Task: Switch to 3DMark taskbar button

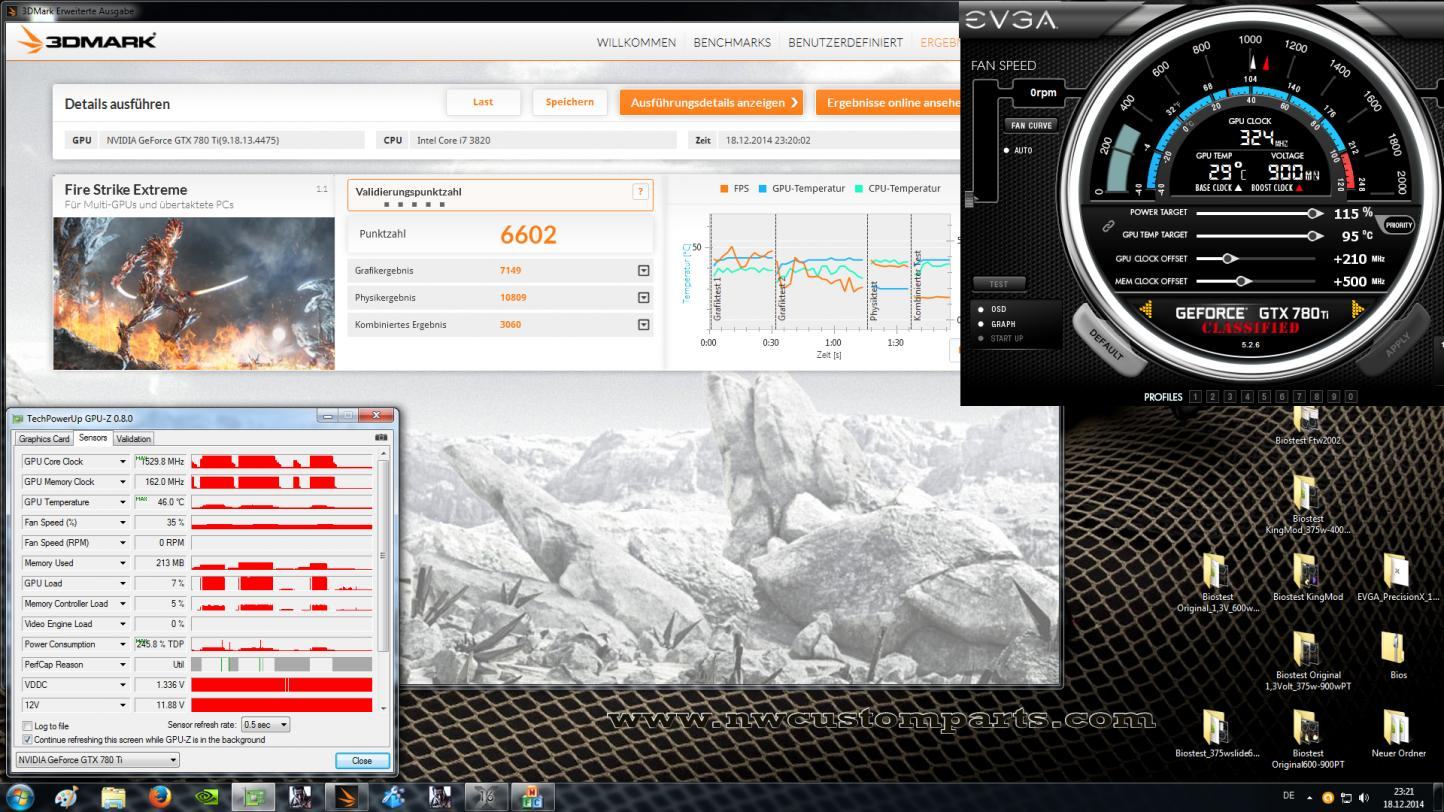Action: 346,797
